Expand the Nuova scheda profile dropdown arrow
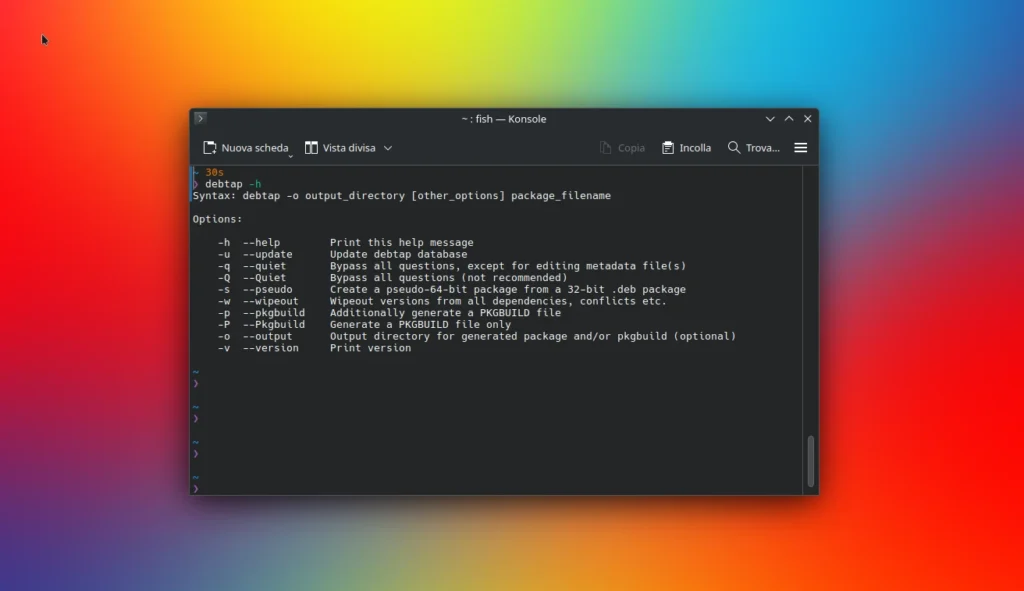 pos(291,155)
